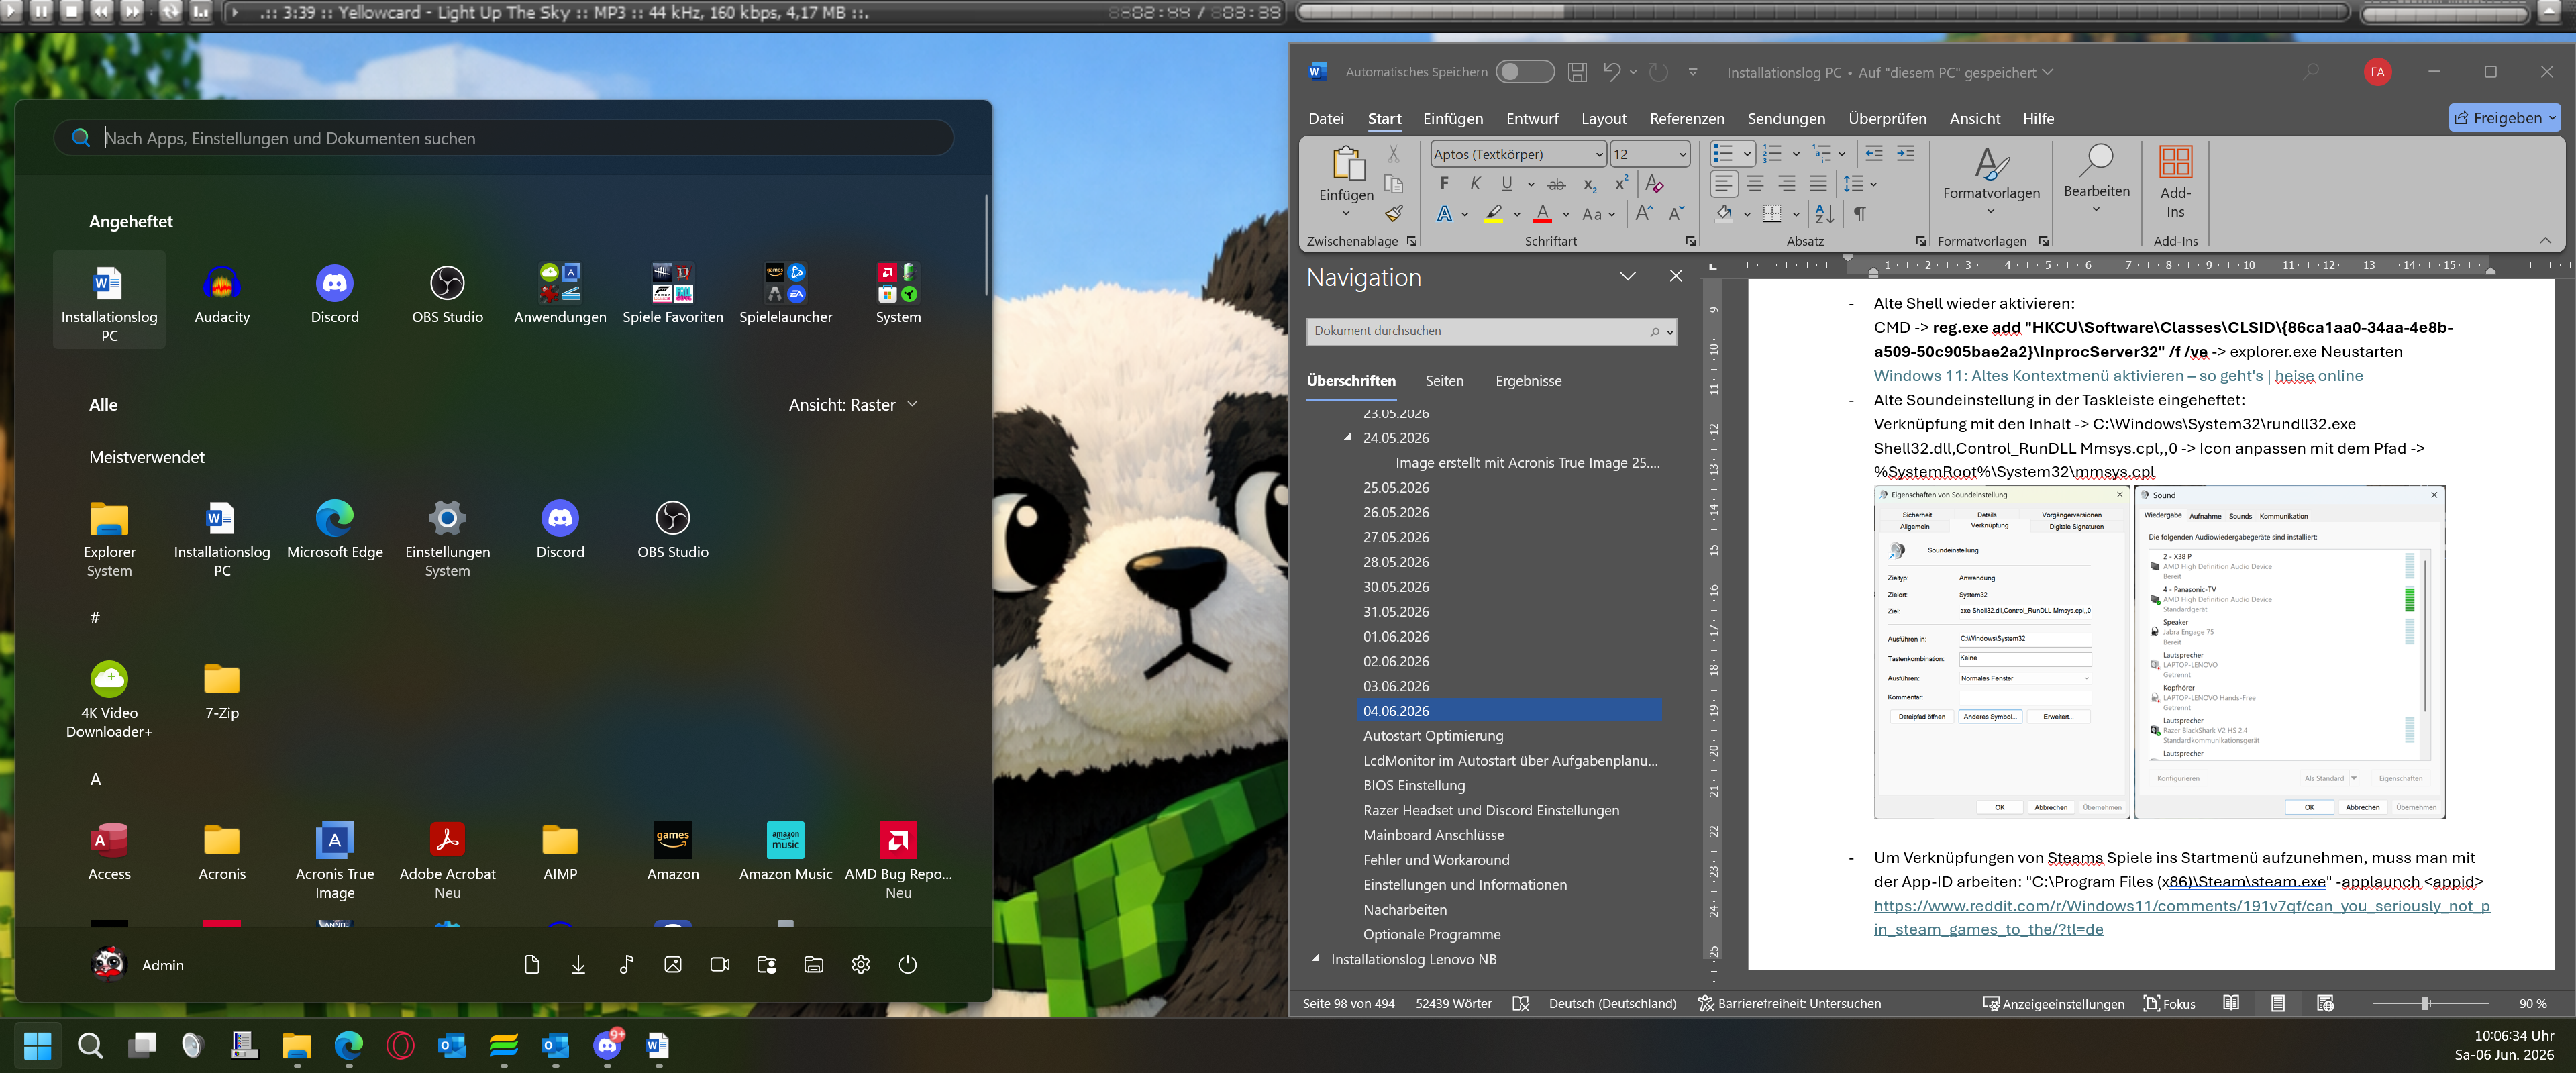
Task: Toggle bold formatting in Word ribbon
Action: [x=1444, y=183]
